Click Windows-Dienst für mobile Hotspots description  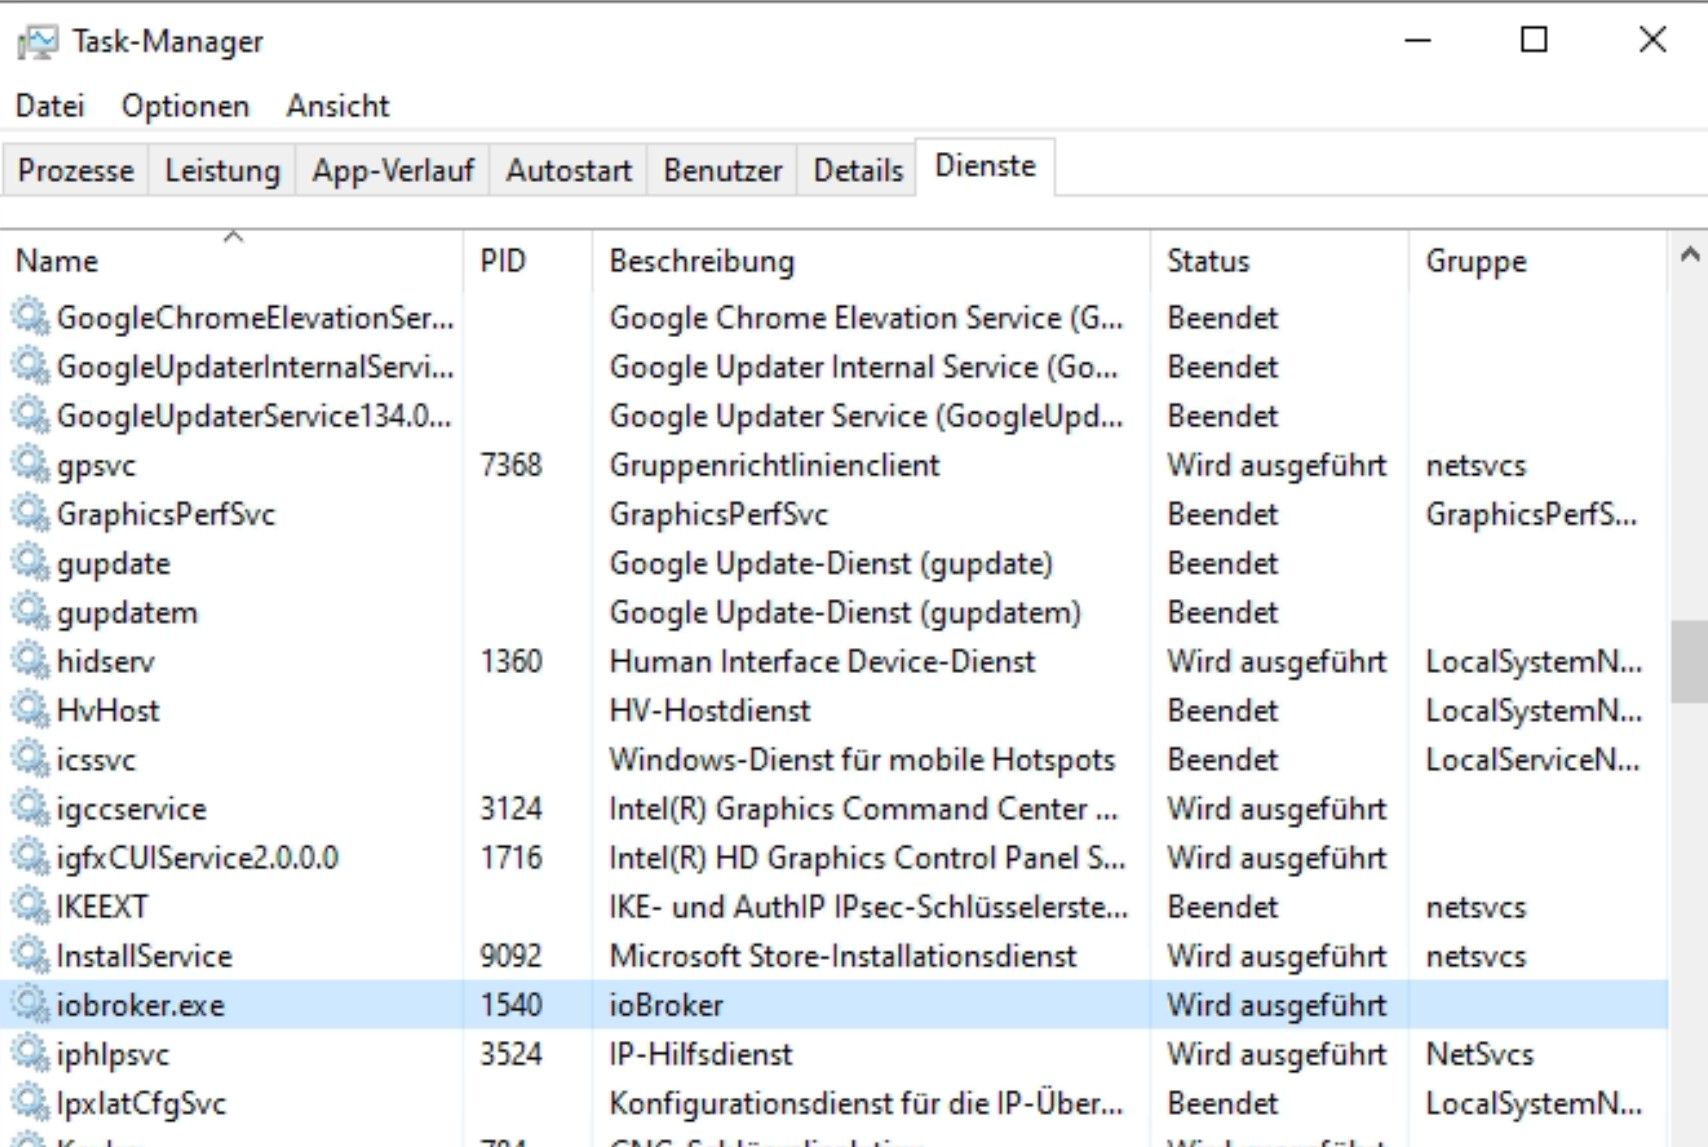click(x=862, y=759)
